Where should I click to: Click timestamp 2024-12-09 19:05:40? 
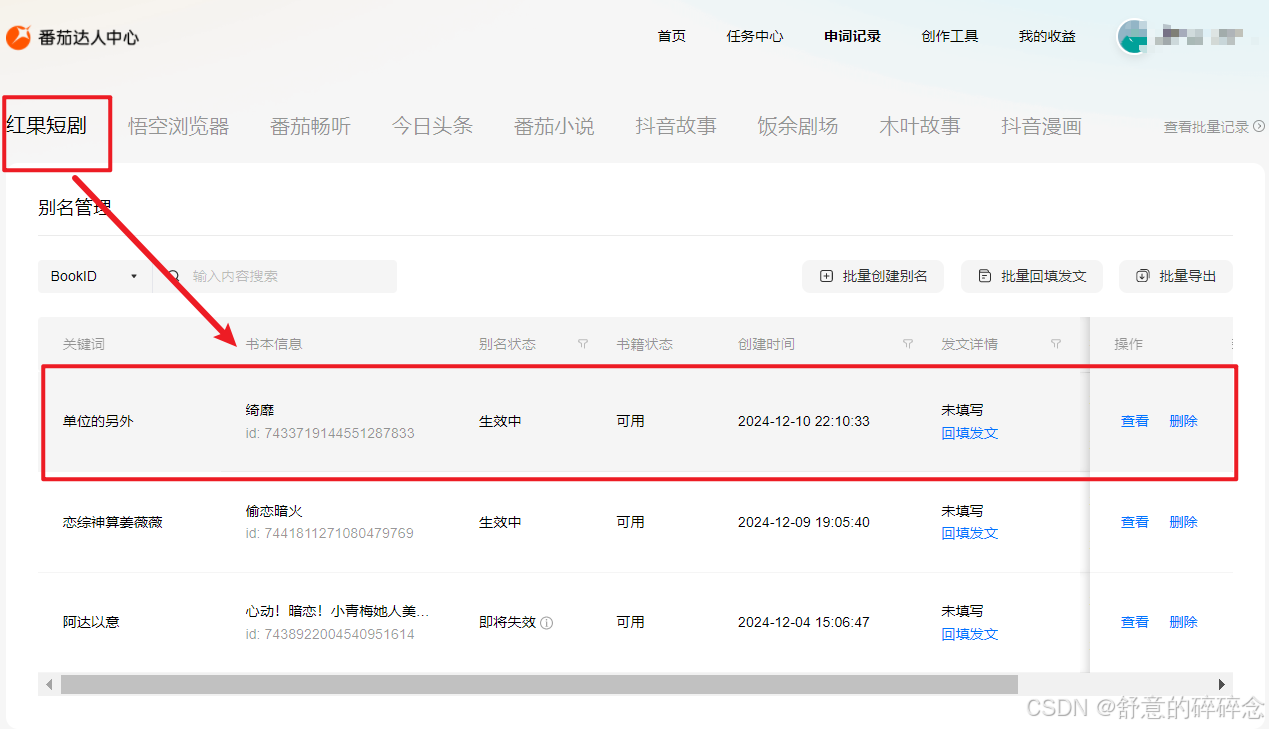point(804,522)
